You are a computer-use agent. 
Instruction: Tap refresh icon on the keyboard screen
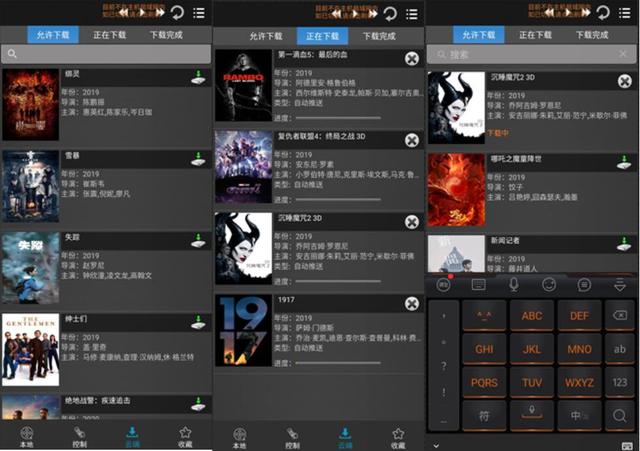603,13
